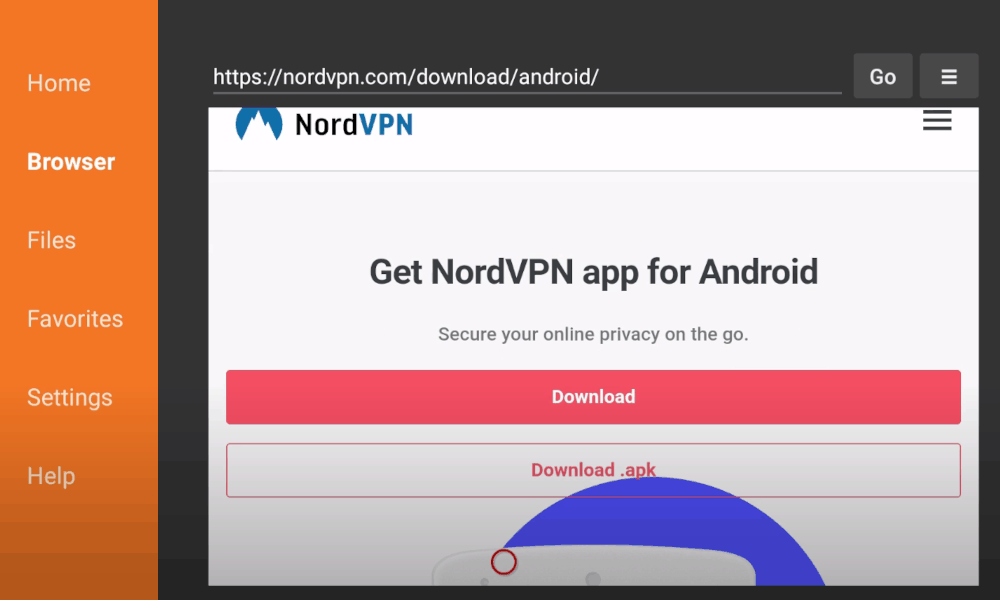The height and width of the screenshot is (600, 1000).
Task: Click the gray phone illustration
Action: coord(593,566)
